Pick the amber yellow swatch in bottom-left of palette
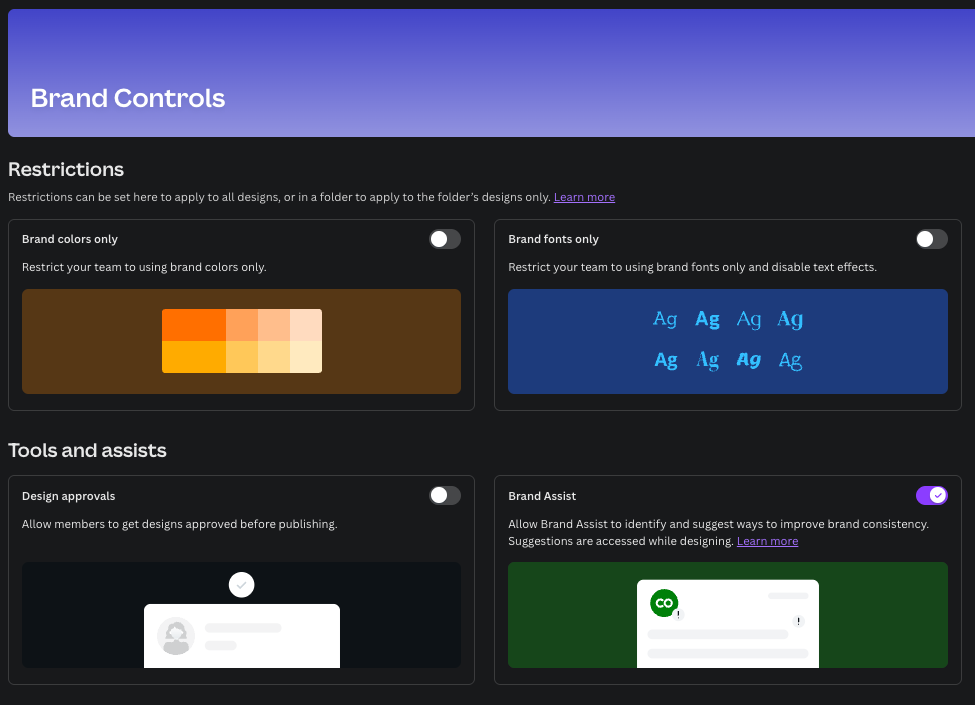Screen dimensions: 975x705 194,357
